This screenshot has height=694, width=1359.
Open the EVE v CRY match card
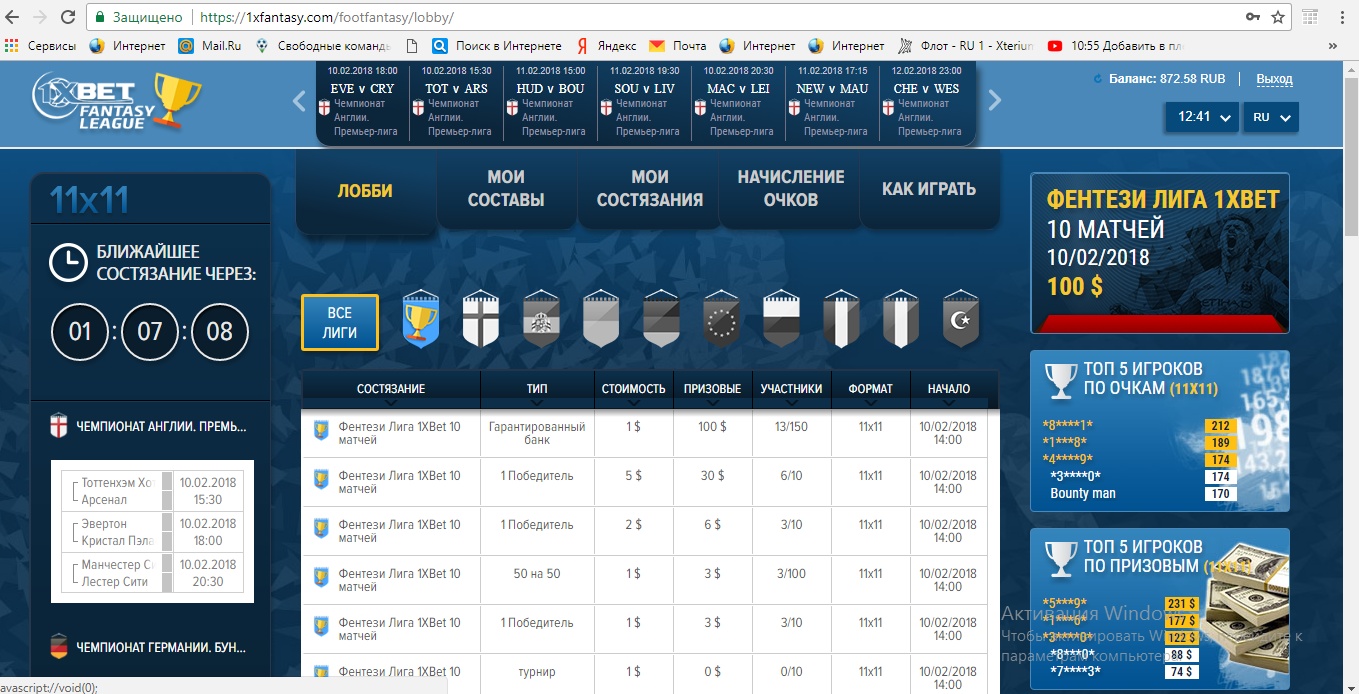click(x=362, y=102)
